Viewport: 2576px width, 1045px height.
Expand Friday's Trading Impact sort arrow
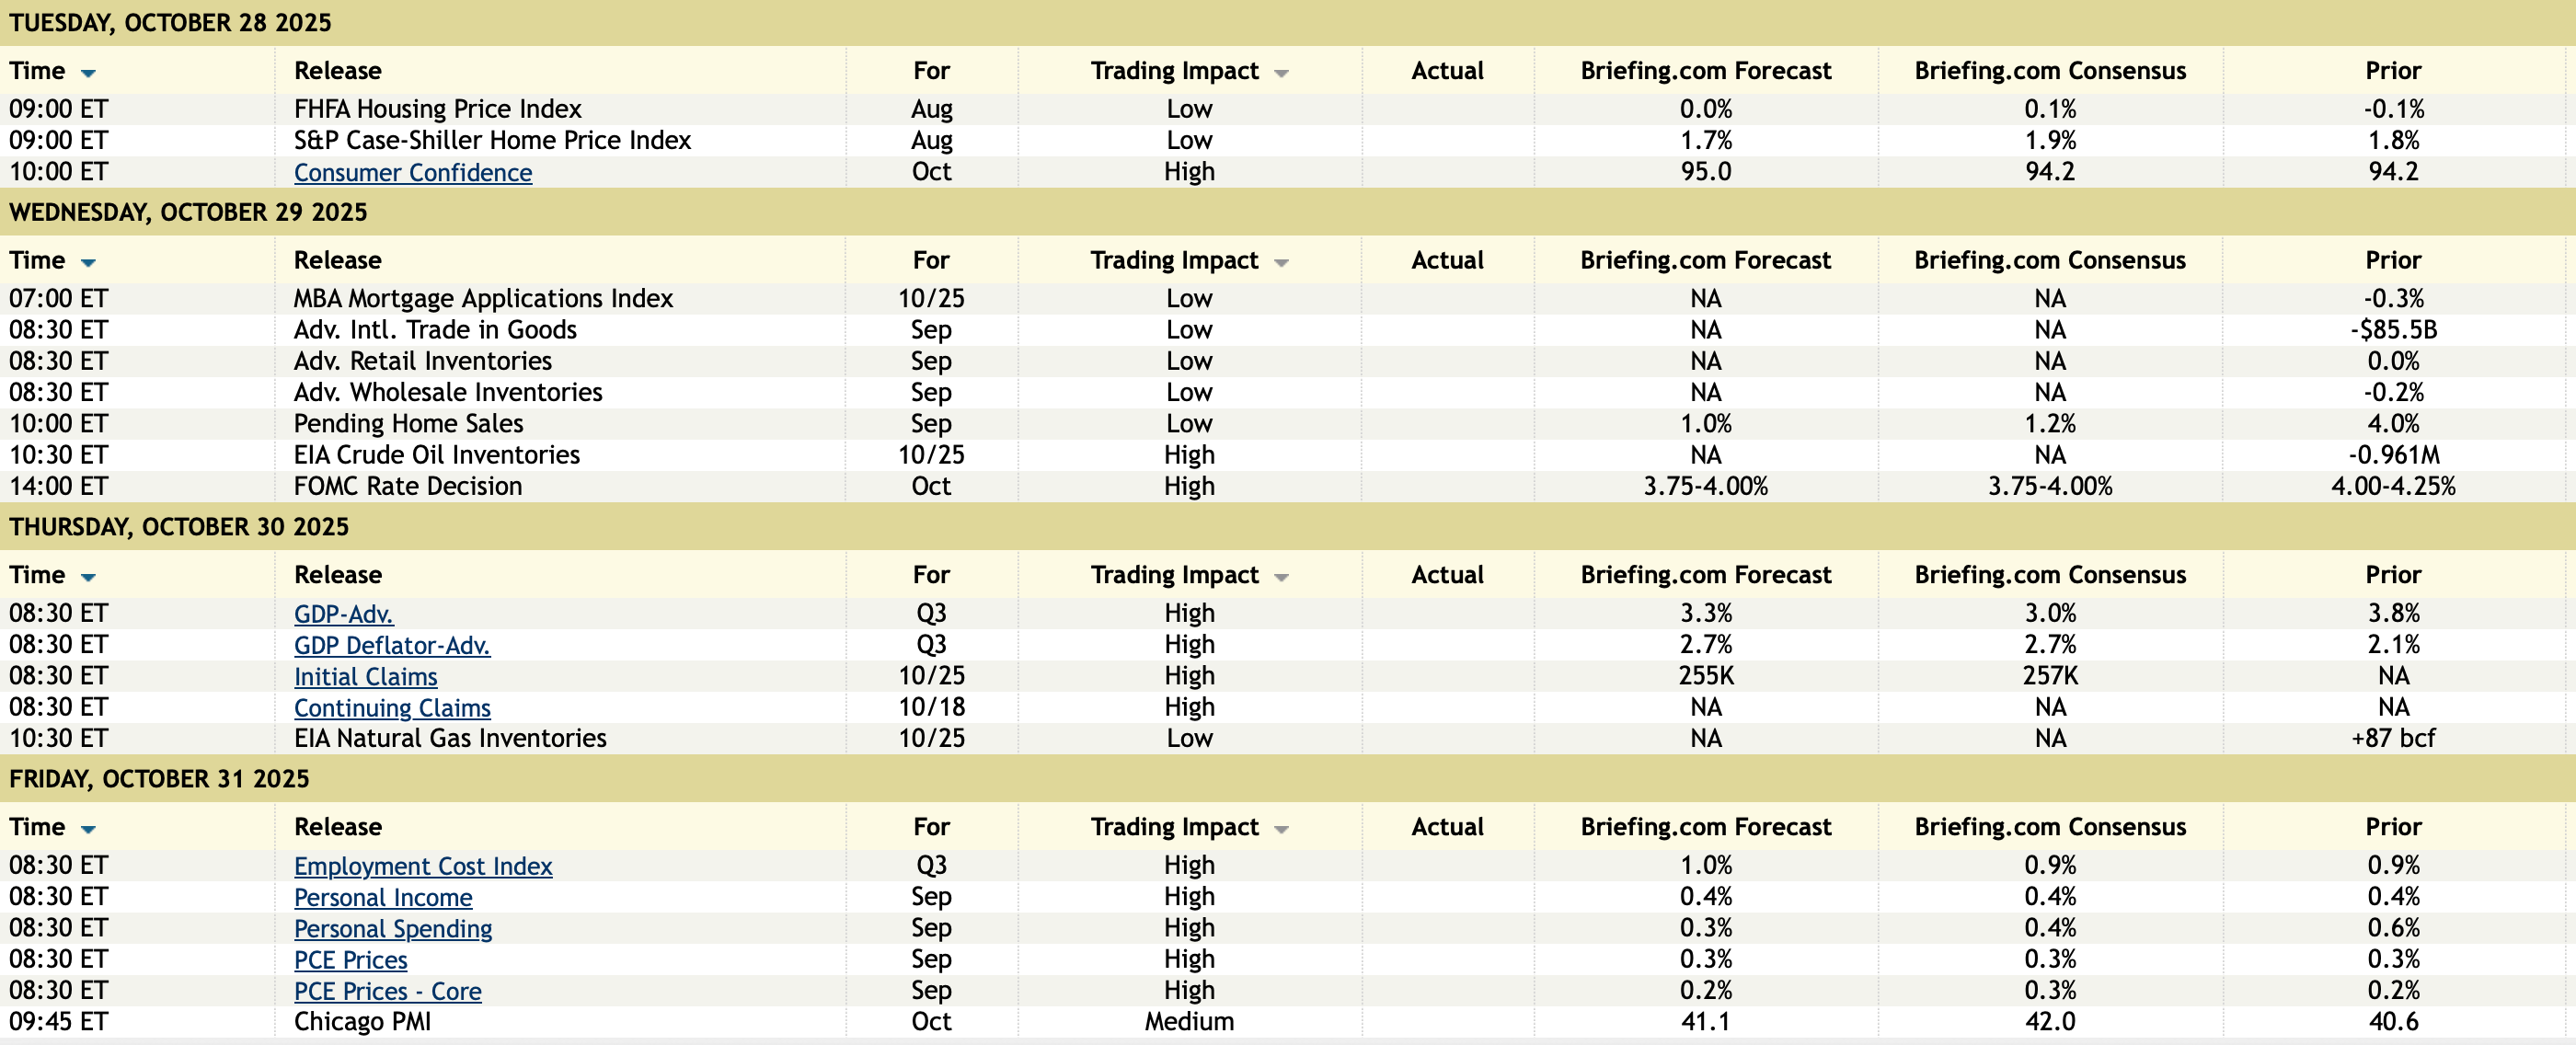1281,829
